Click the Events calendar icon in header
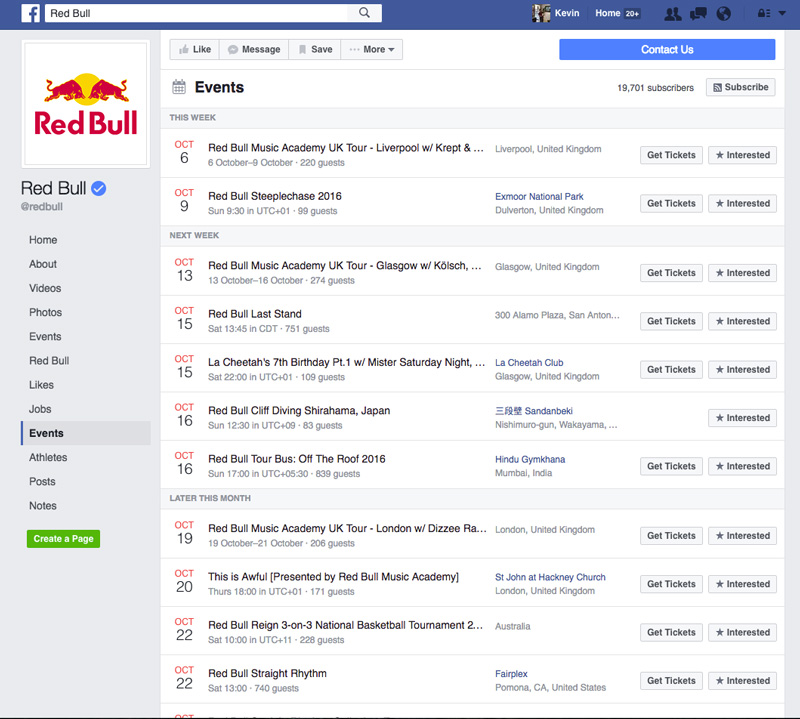The height and width of the screenshot is (719, 800). [179, 87]
